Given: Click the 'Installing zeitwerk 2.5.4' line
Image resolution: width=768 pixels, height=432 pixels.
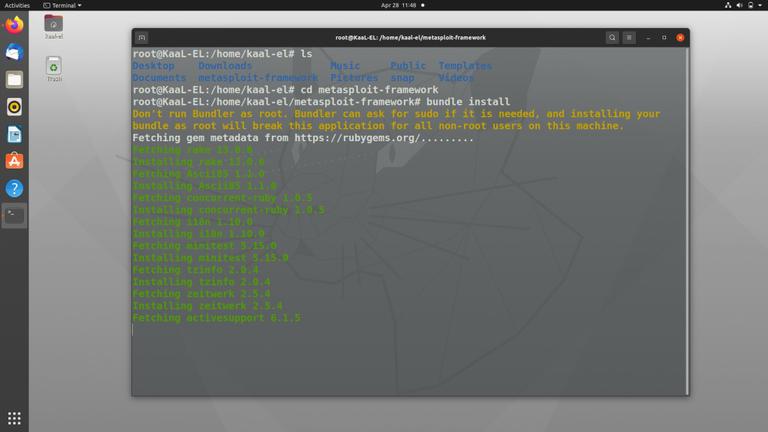Looking at the screenshot, I should tap(207, 306).
